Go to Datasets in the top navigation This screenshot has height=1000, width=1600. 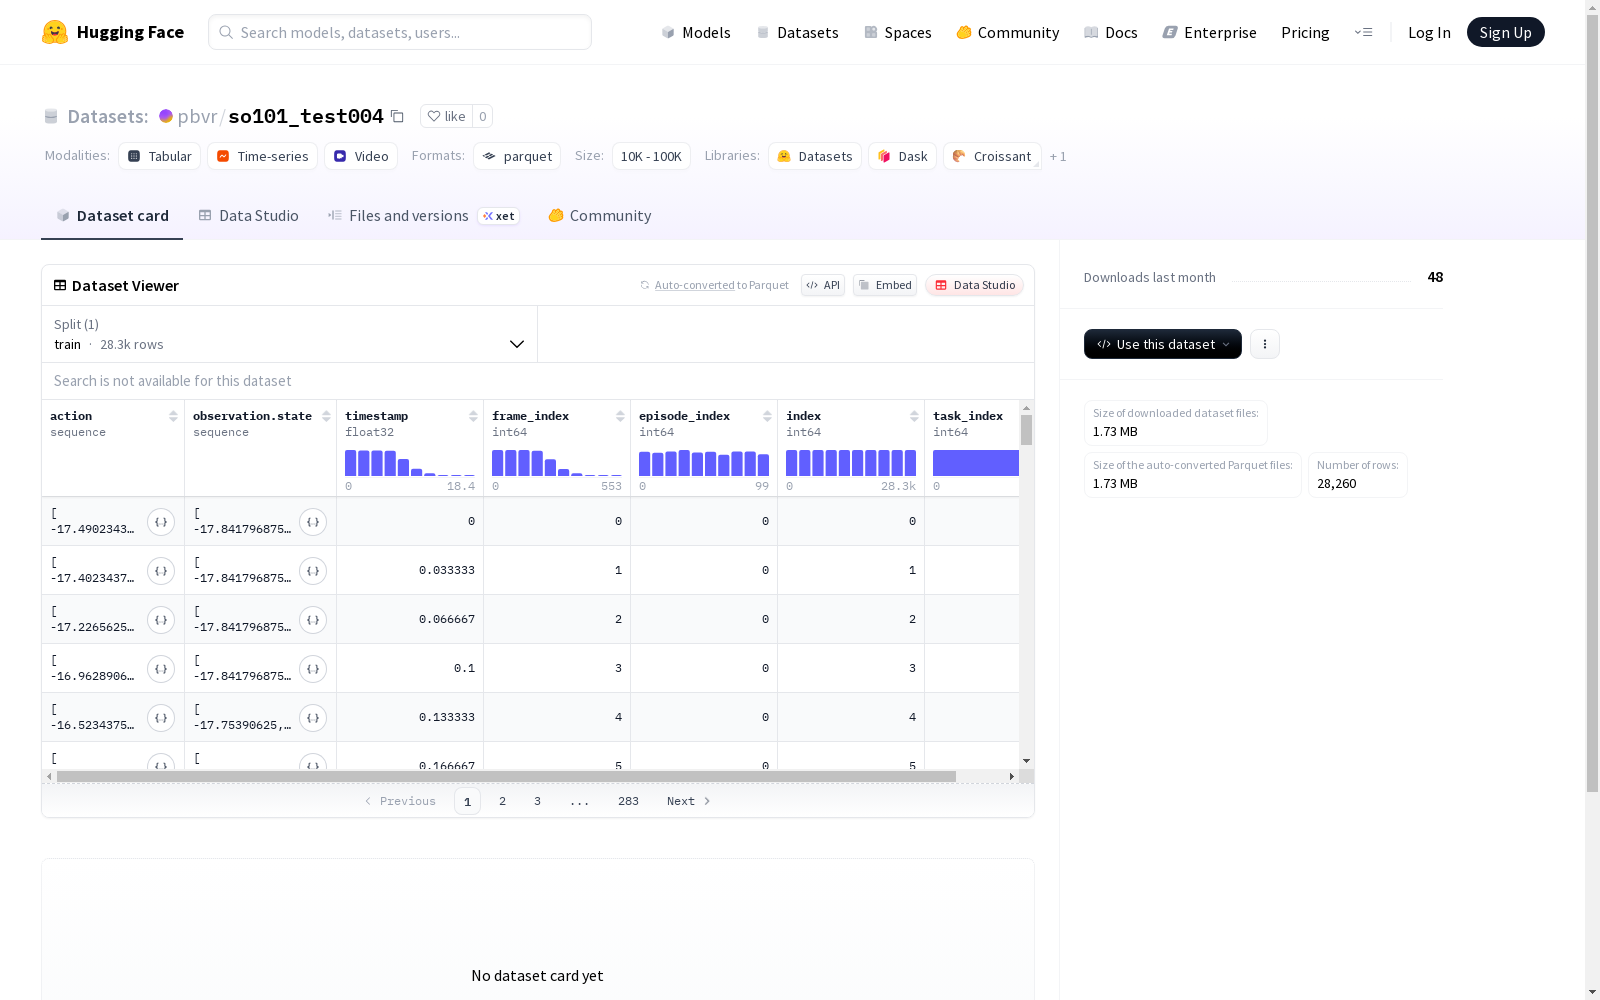click(x=797, y=32)
